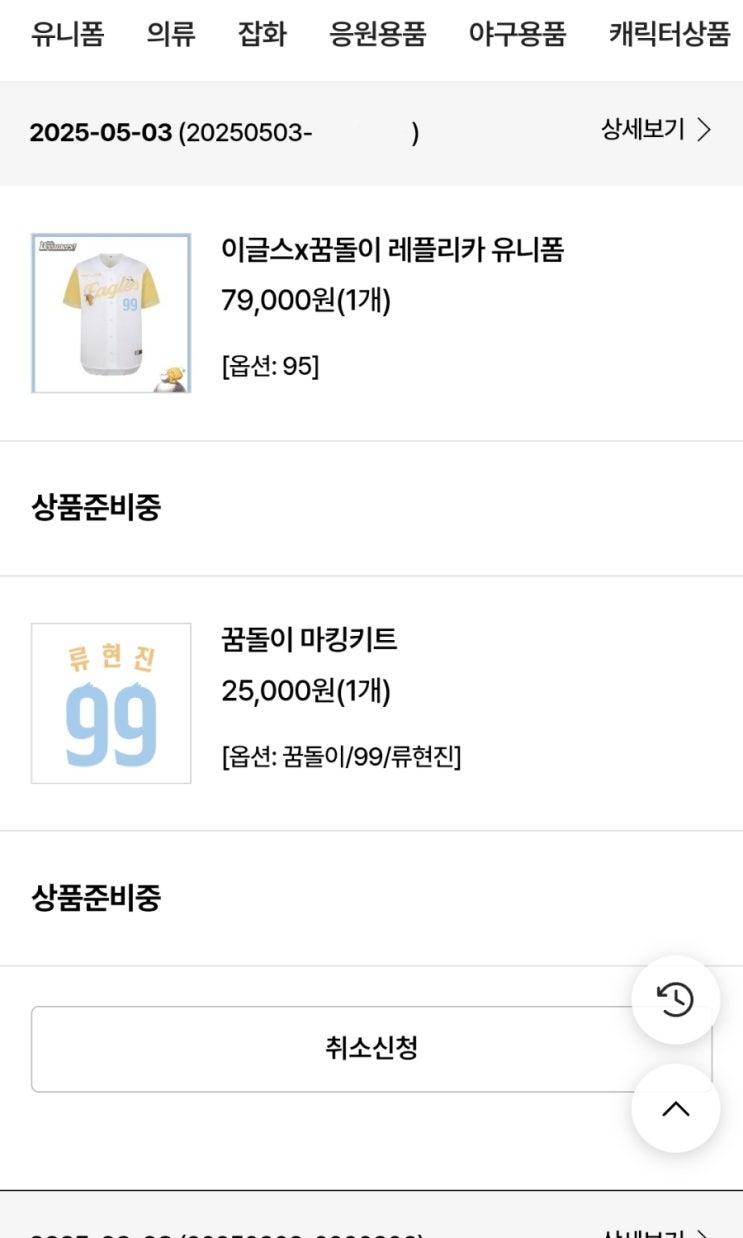
Task: Open the 캐릭터상품 tab
Action: [x=669, y=35]
